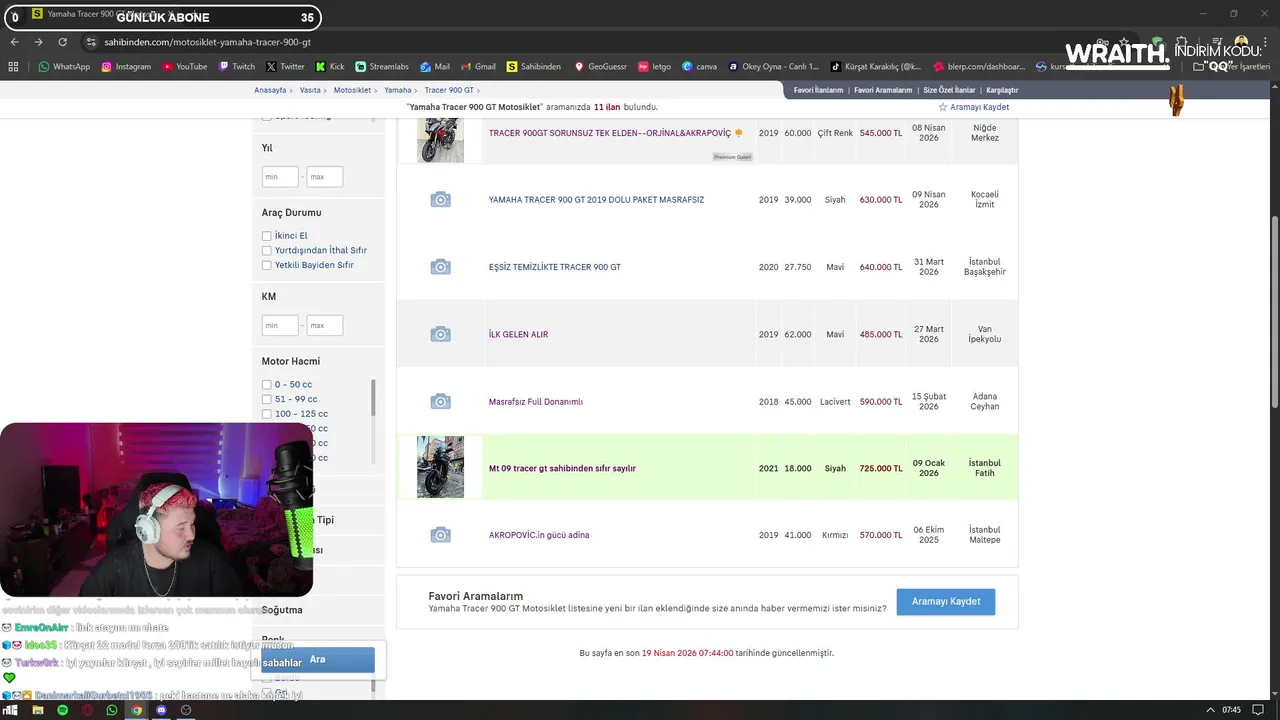Check the 51 - 99 cc checkbox

point(267,399)
